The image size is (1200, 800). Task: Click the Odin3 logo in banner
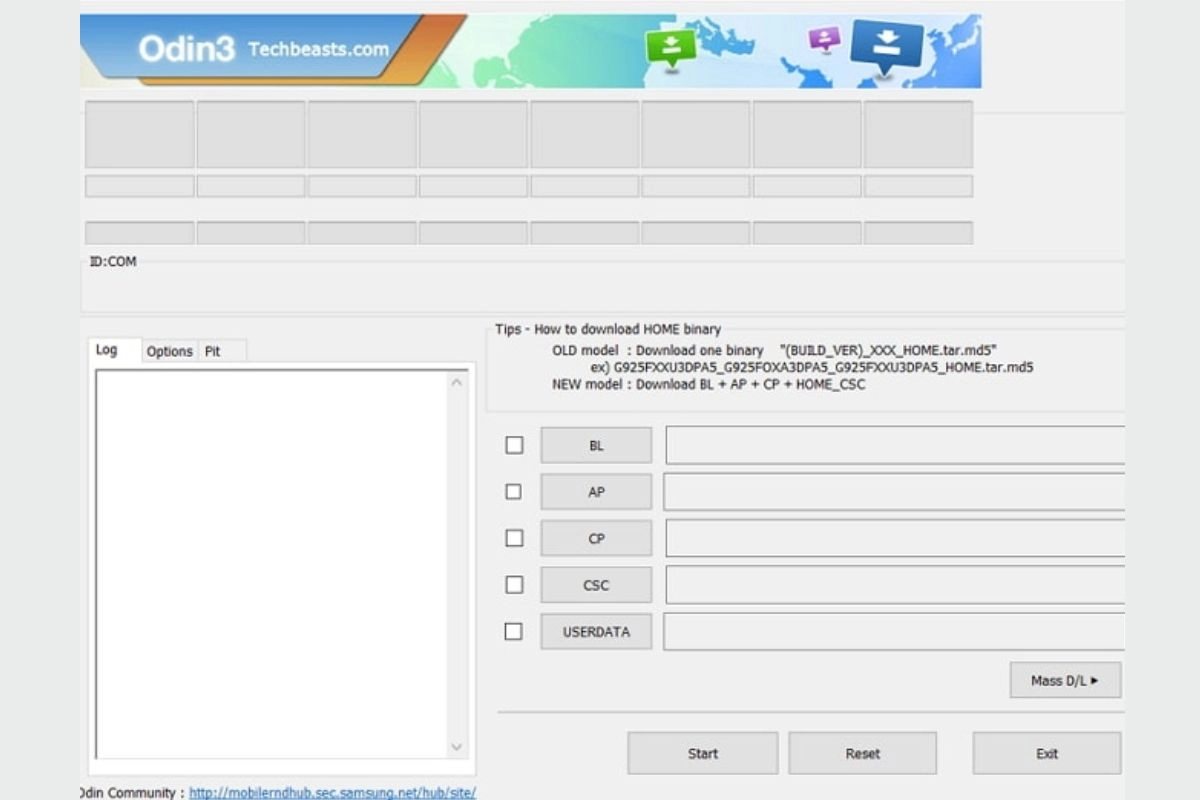pos(187,49)
